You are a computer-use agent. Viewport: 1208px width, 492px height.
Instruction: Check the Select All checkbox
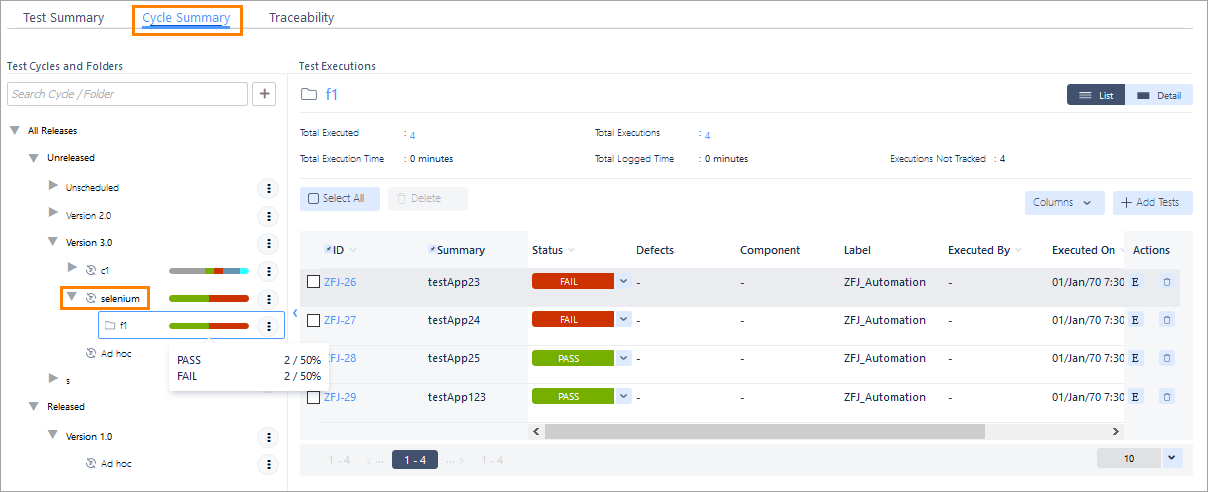coord(314,199)
